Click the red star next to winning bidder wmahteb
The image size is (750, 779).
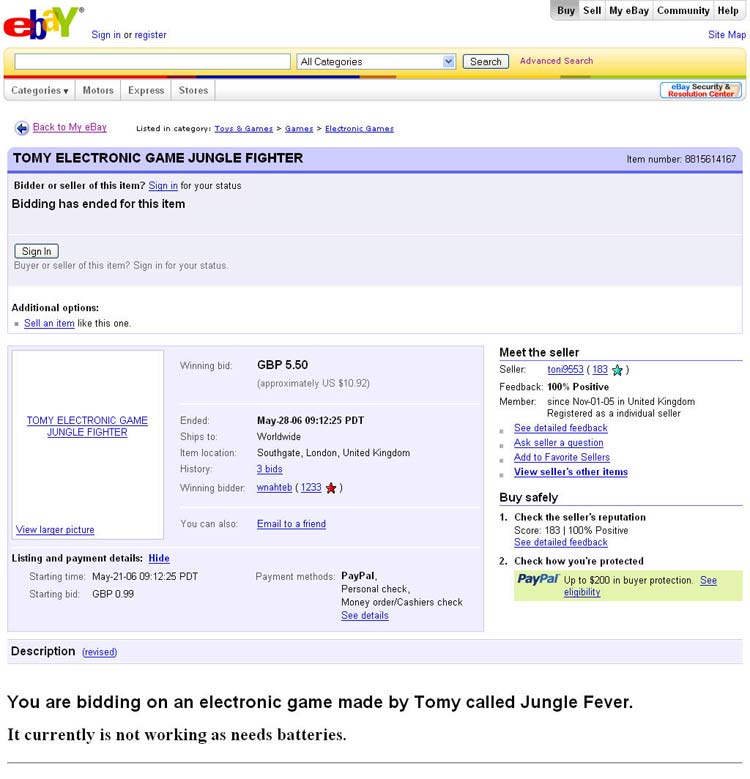[x=331, y=488]
